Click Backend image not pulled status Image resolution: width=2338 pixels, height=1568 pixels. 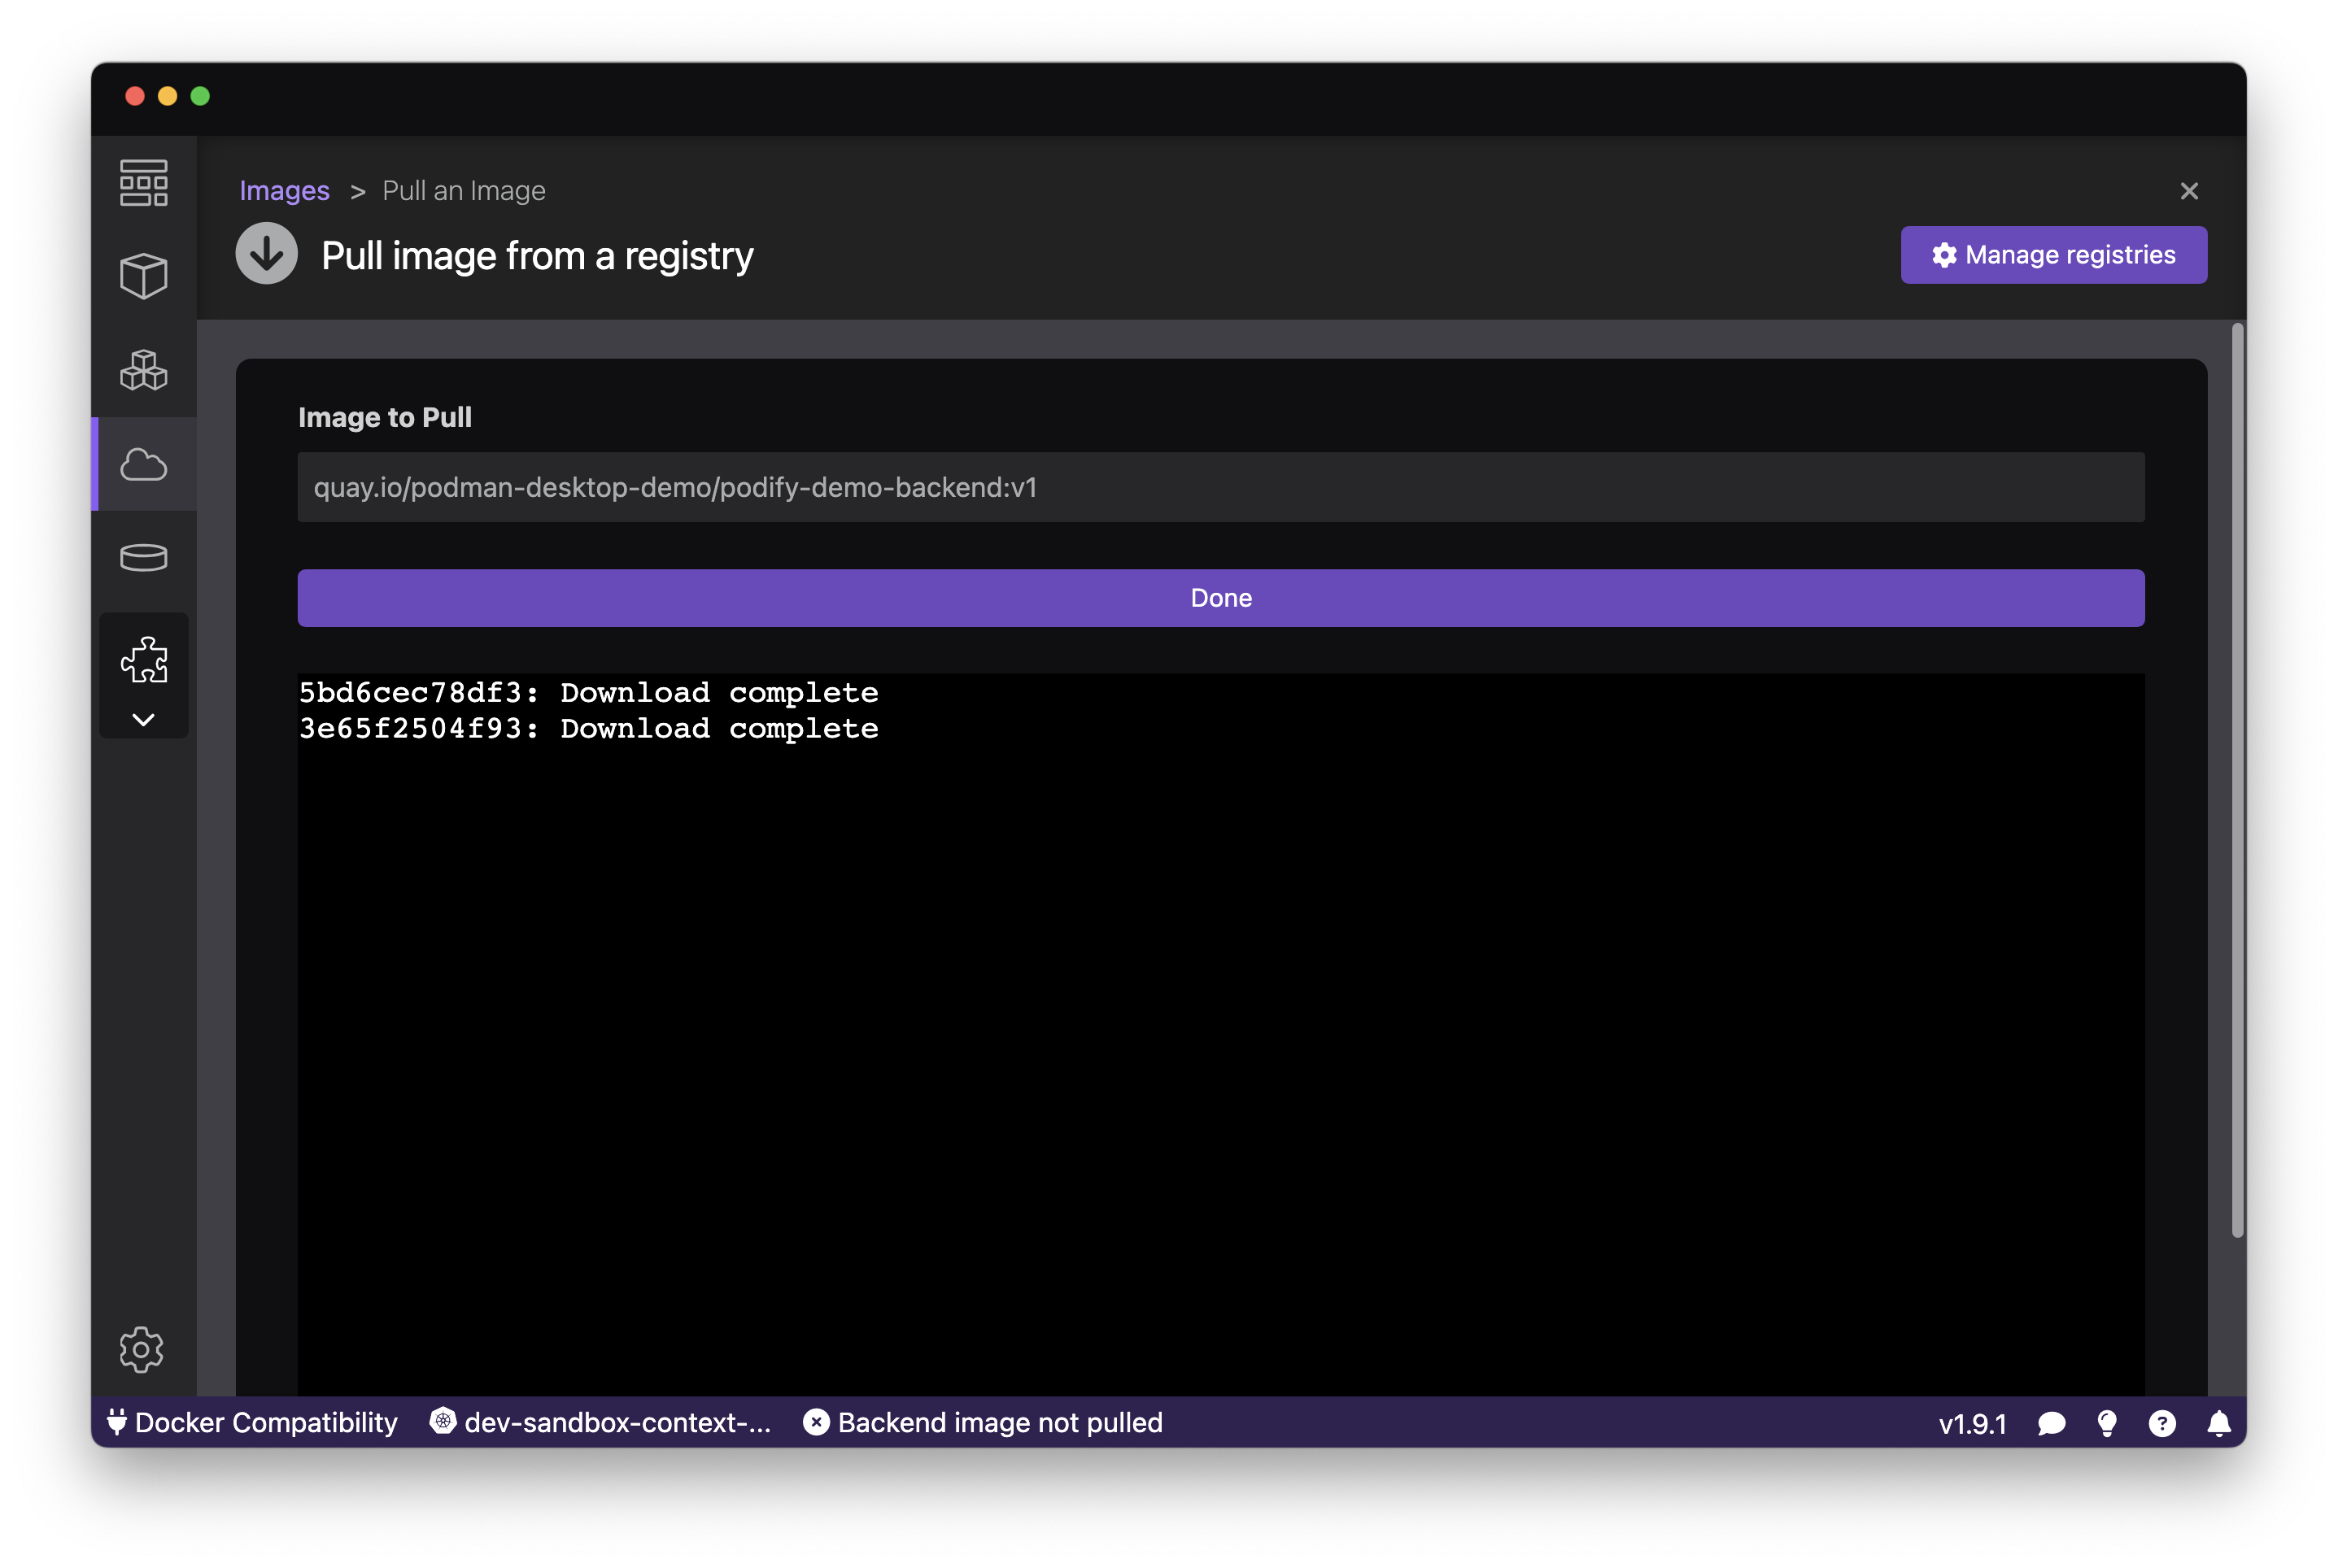pos(983,1423)
